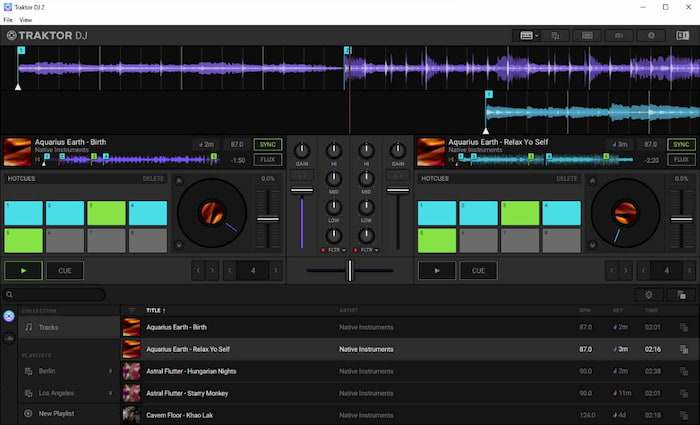Decrease right deck loop size
The image size is (700, 425).
643,271
